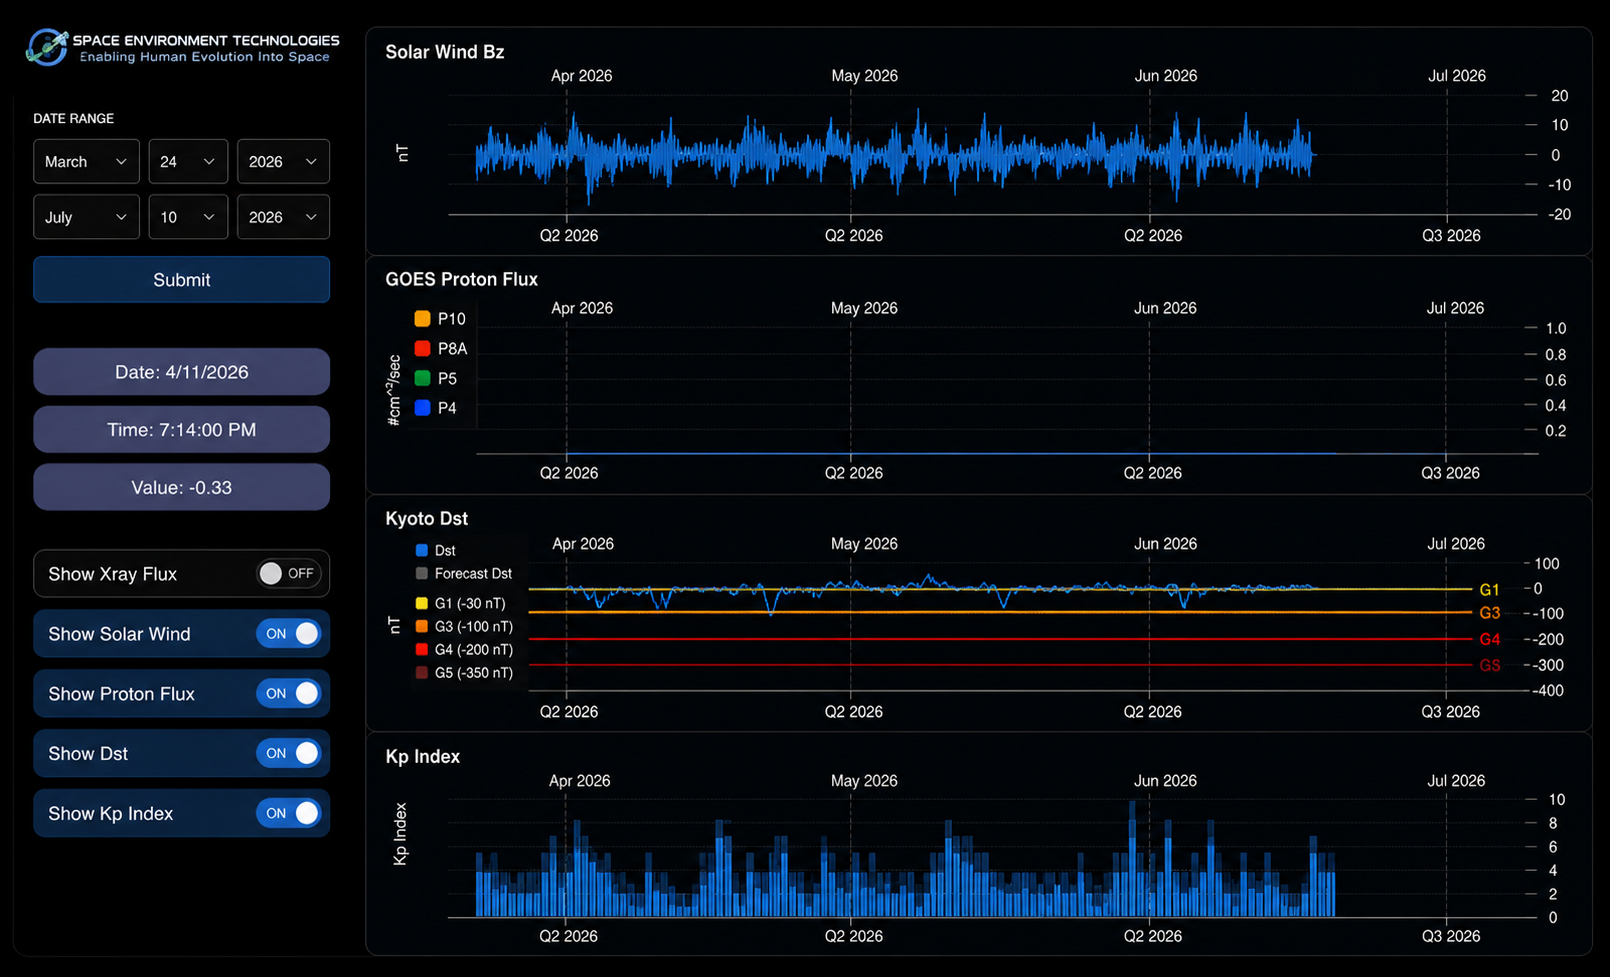Click the Space Environment Technologies logo icon
This screenshot has height=977, width=1610.
click(x=47, y=47)
